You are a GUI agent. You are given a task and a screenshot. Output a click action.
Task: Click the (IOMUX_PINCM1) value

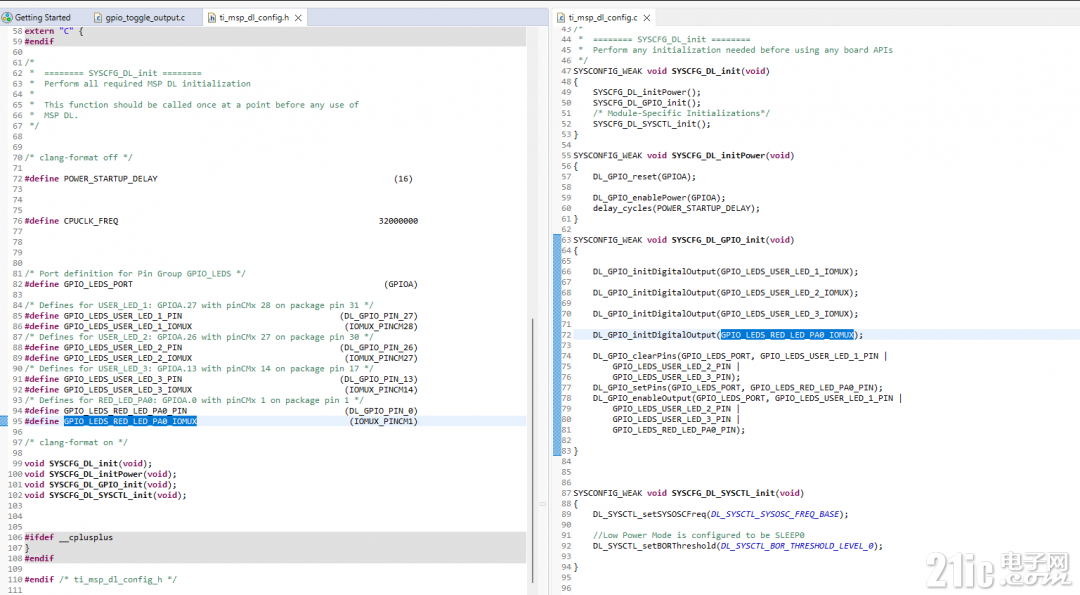coord(384,421)
